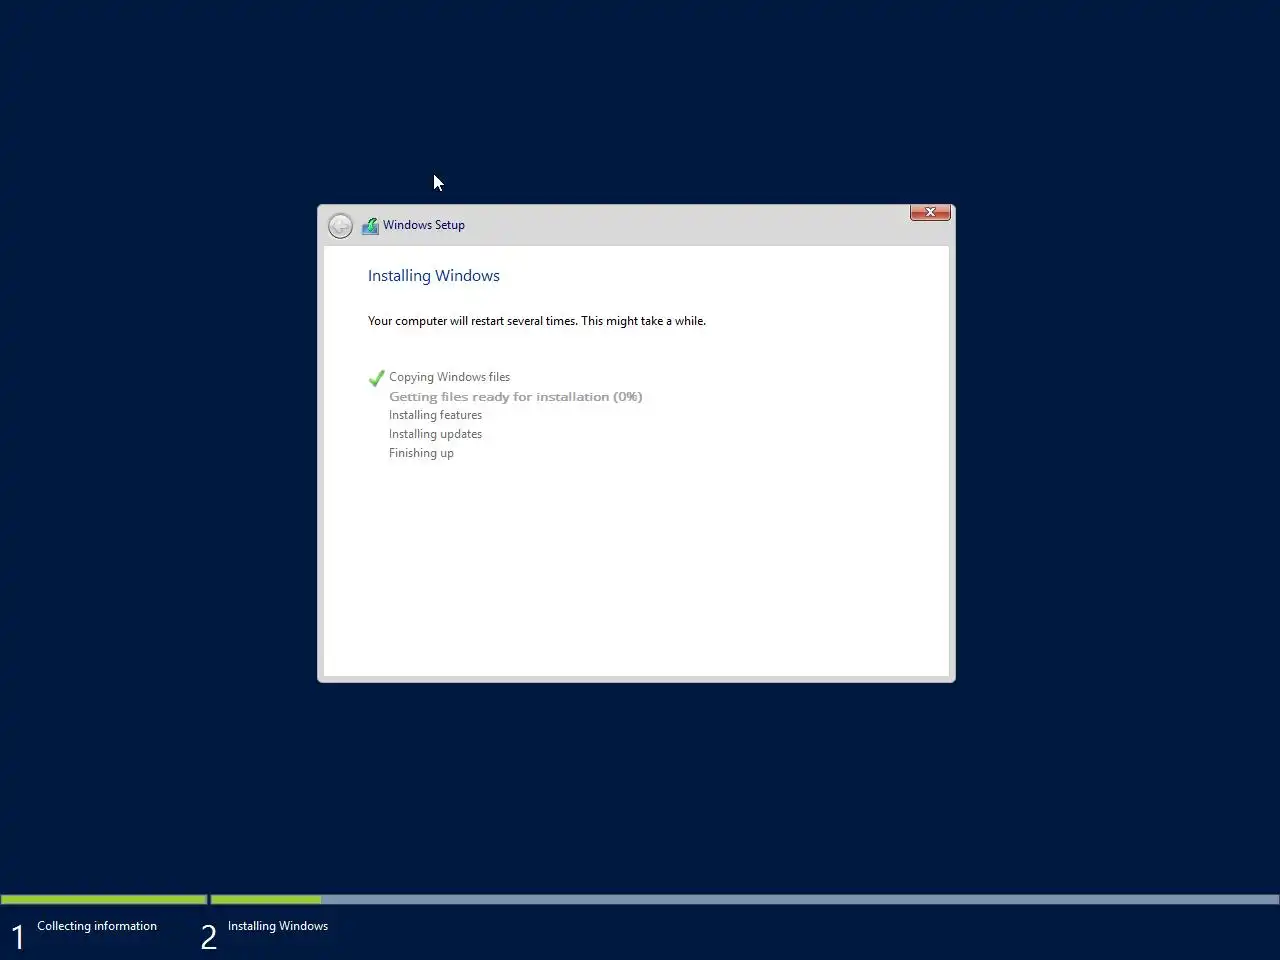
Task: Click the stage number 2 at bottom
Action: [208, 937]
